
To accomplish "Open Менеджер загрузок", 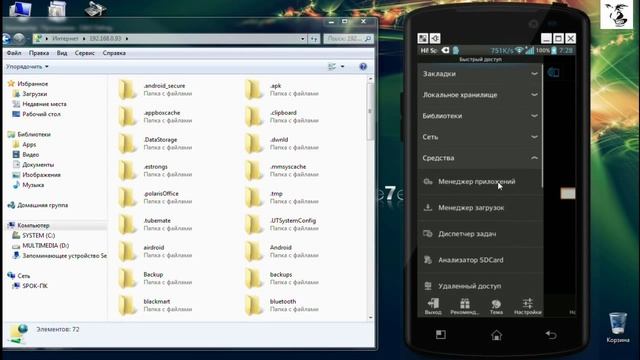I will click(x=480, y=208).
